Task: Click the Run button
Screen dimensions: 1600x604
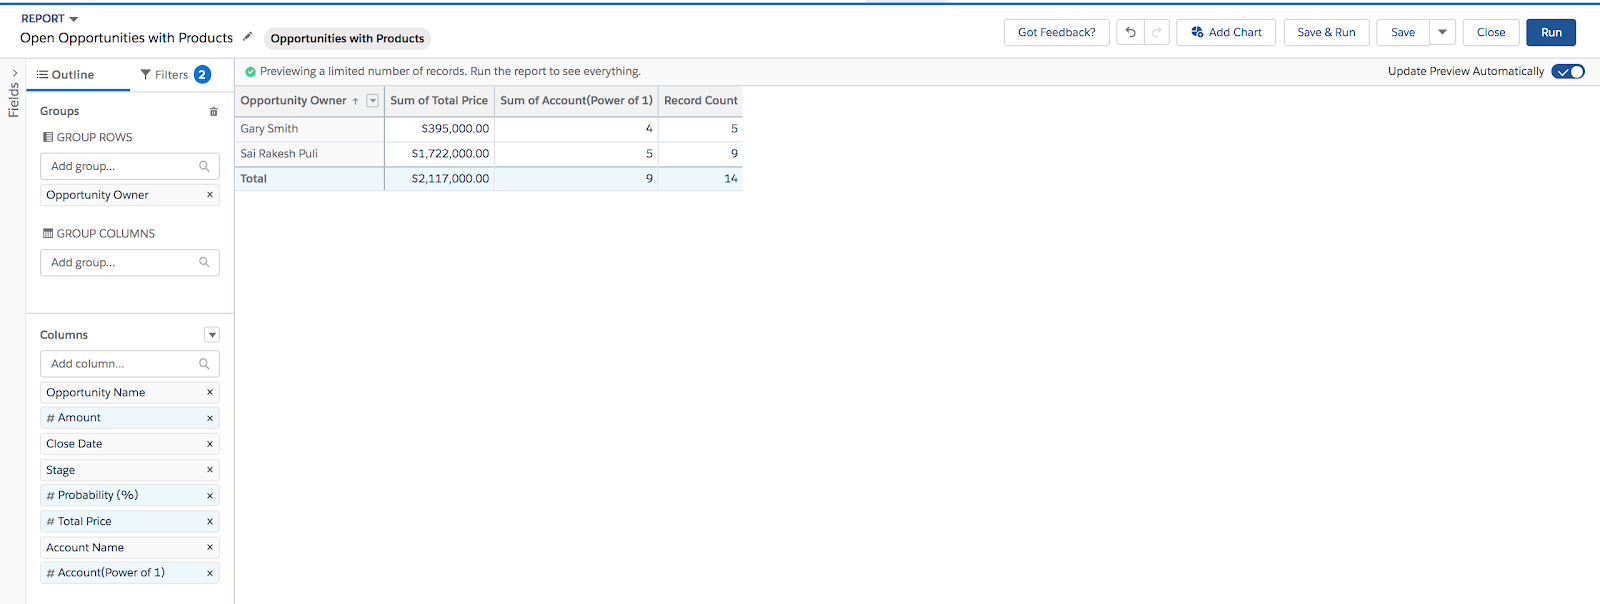Action: pyautogui.click(x=1551, y=32)
